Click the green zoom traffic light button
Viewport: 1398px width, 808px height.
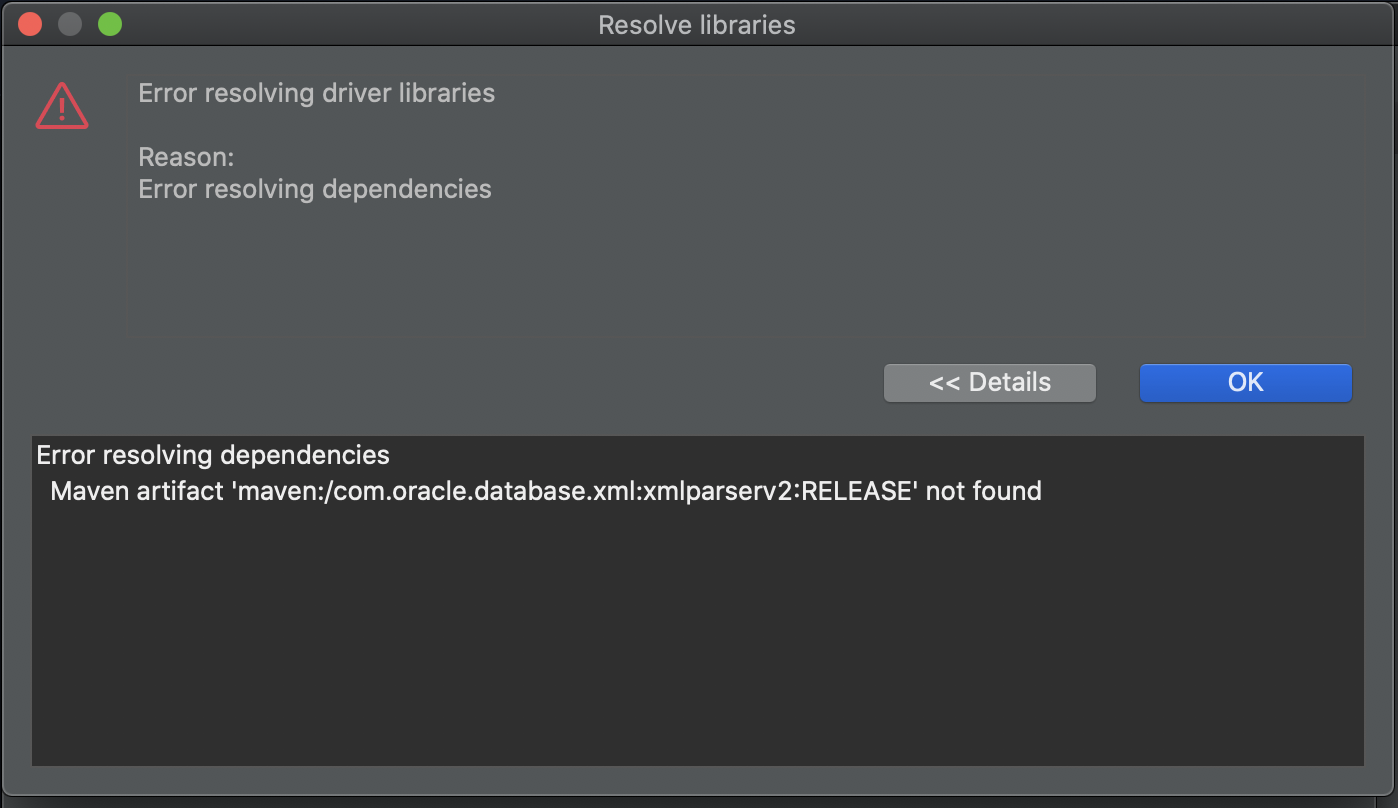[110, 23]
